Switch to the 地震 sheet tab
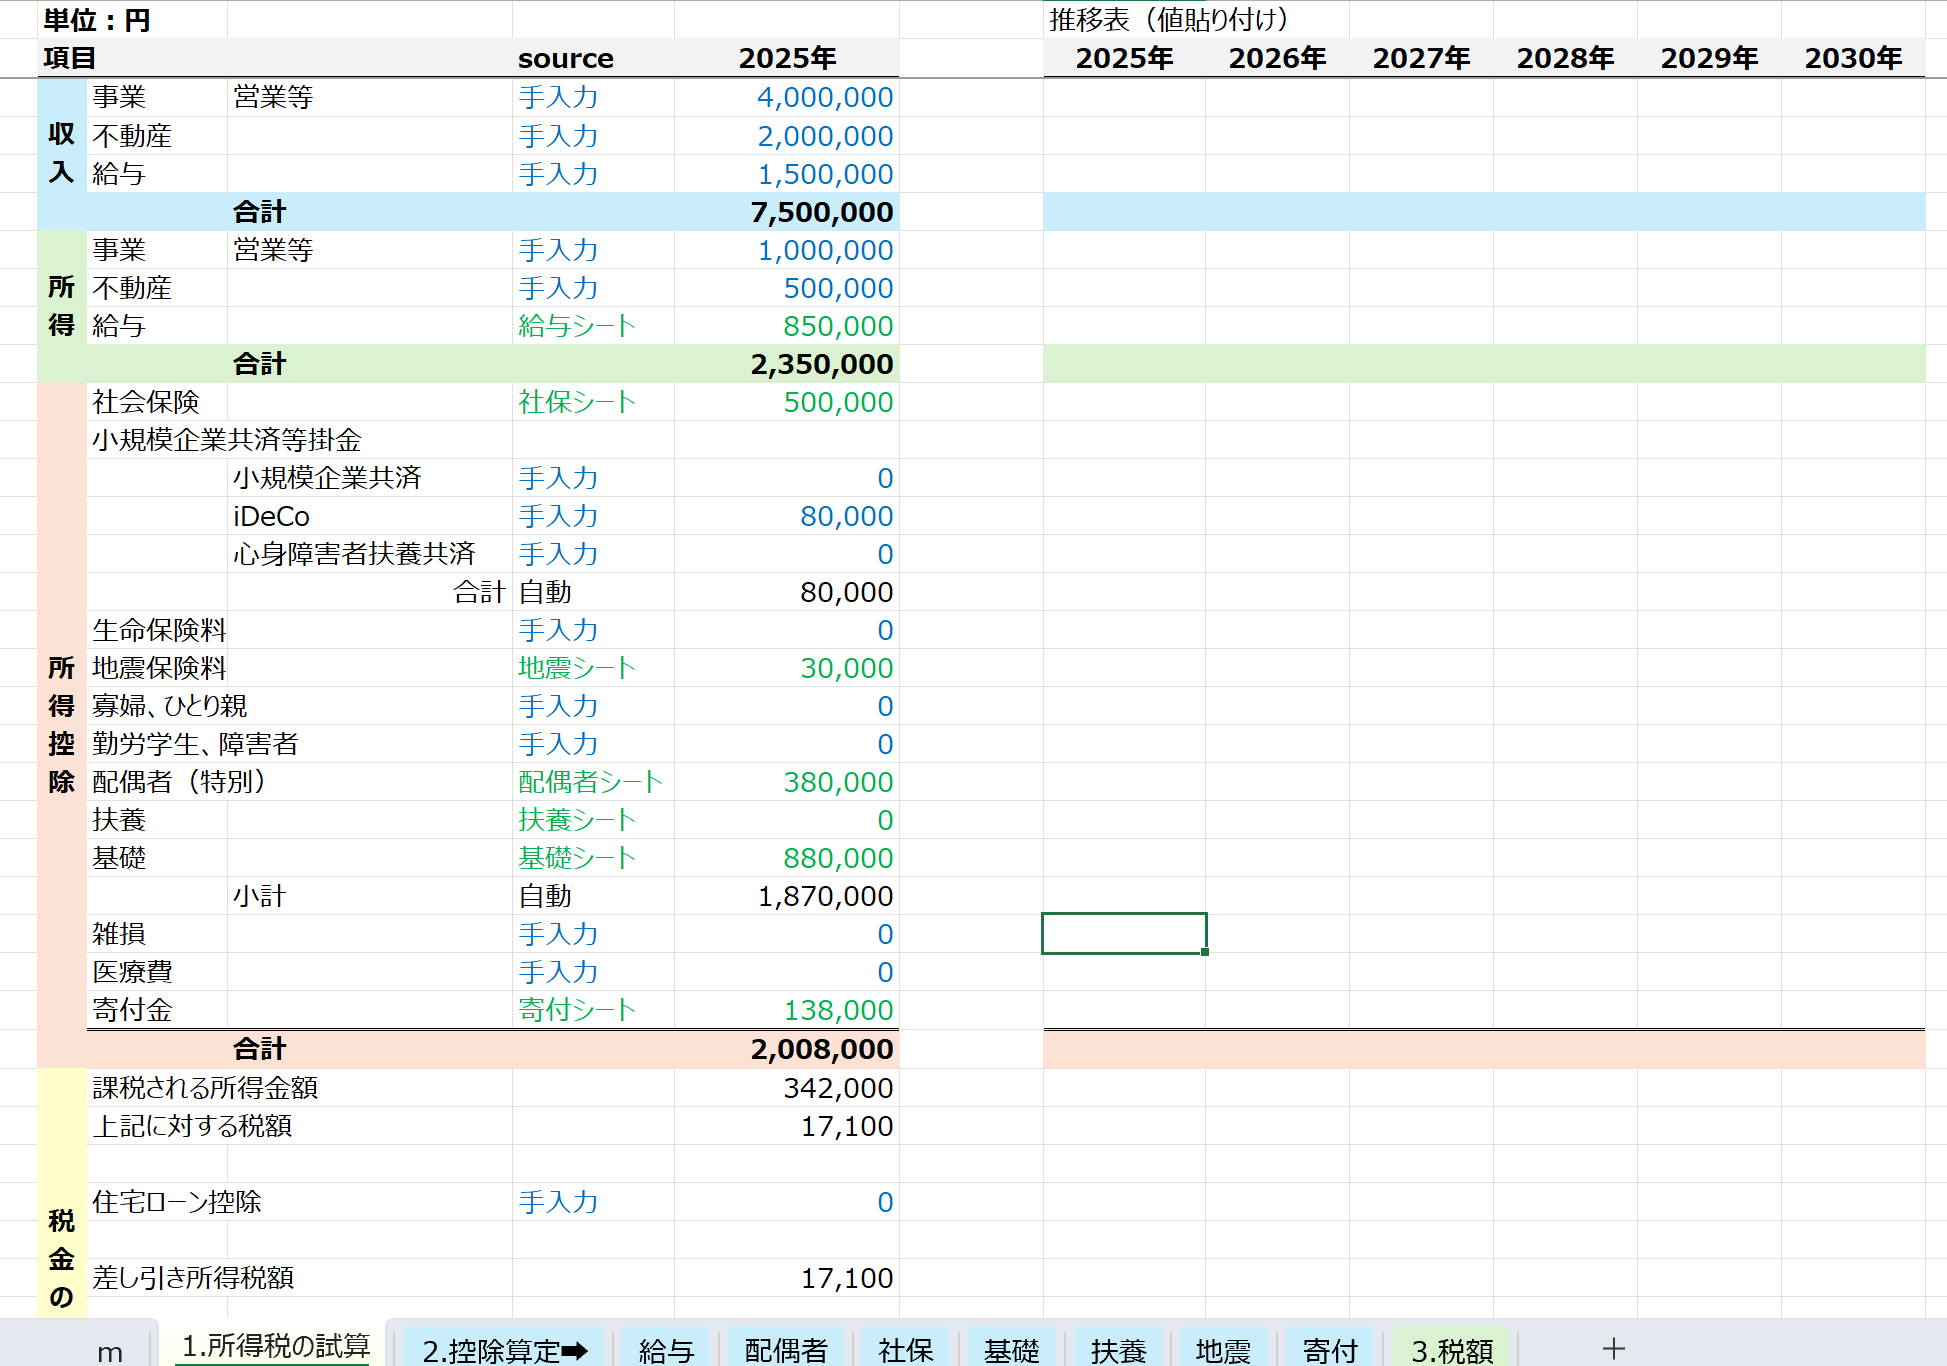The image size is (1947, 1366). point(1223,1350)
